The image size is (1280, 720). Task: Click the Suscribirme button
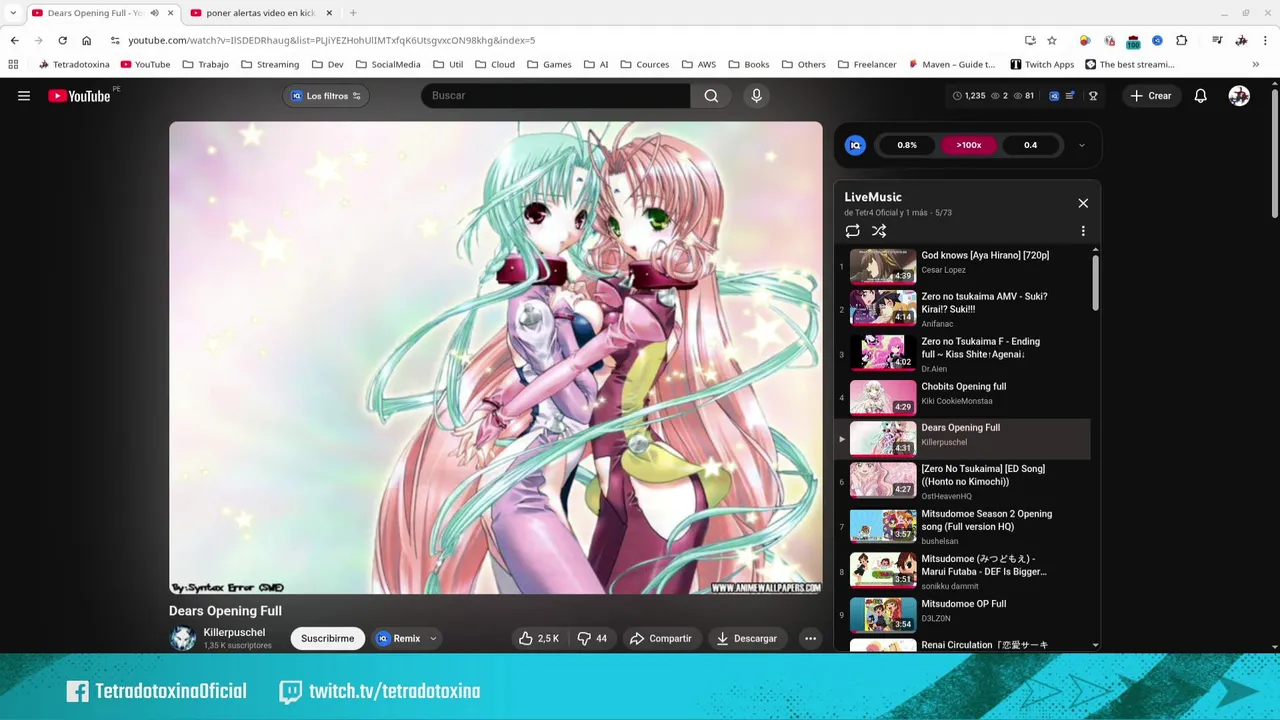[328, 638]
